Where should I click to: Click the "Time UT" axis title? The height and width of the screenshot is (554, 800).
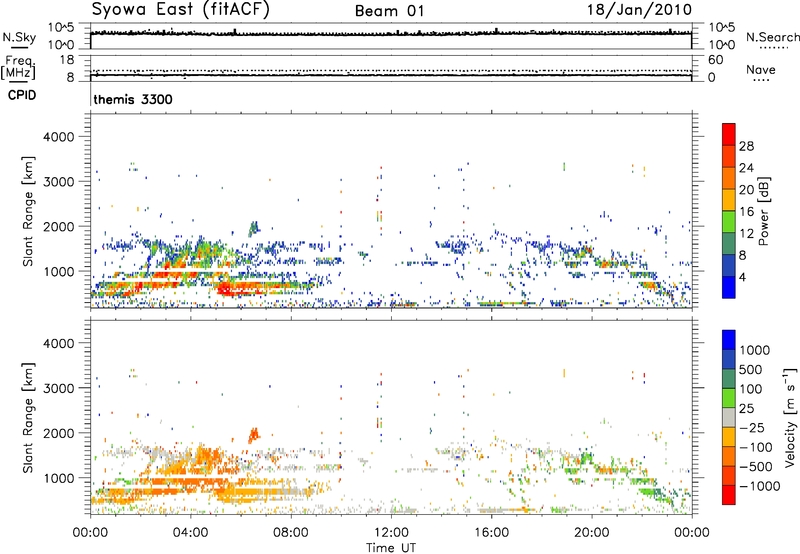391,548
